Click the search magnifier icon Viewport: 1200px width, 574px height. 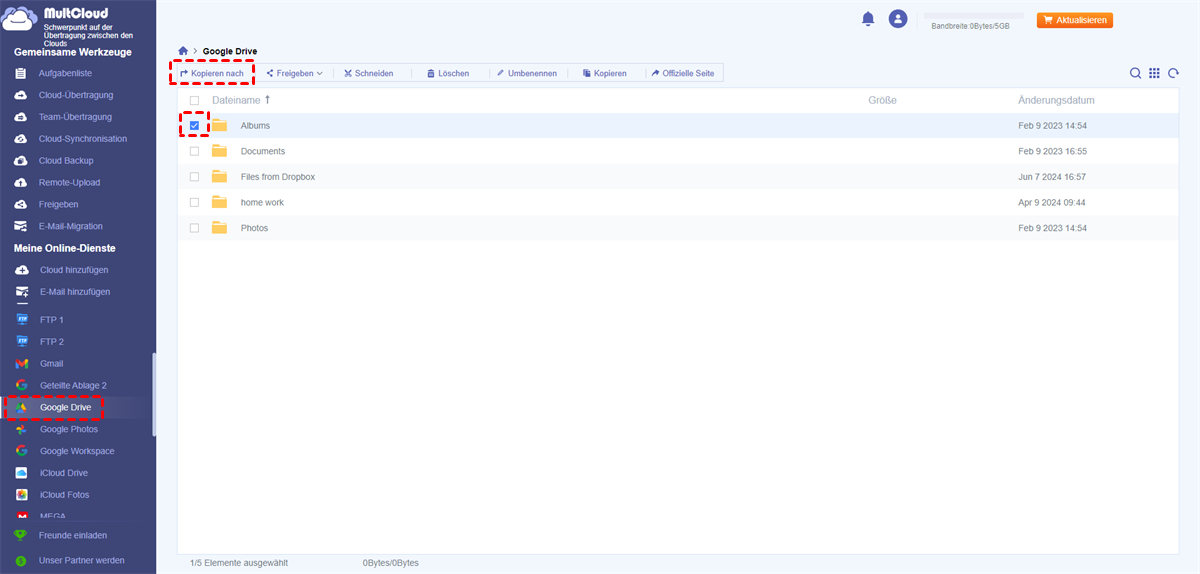click(1135, 73)
